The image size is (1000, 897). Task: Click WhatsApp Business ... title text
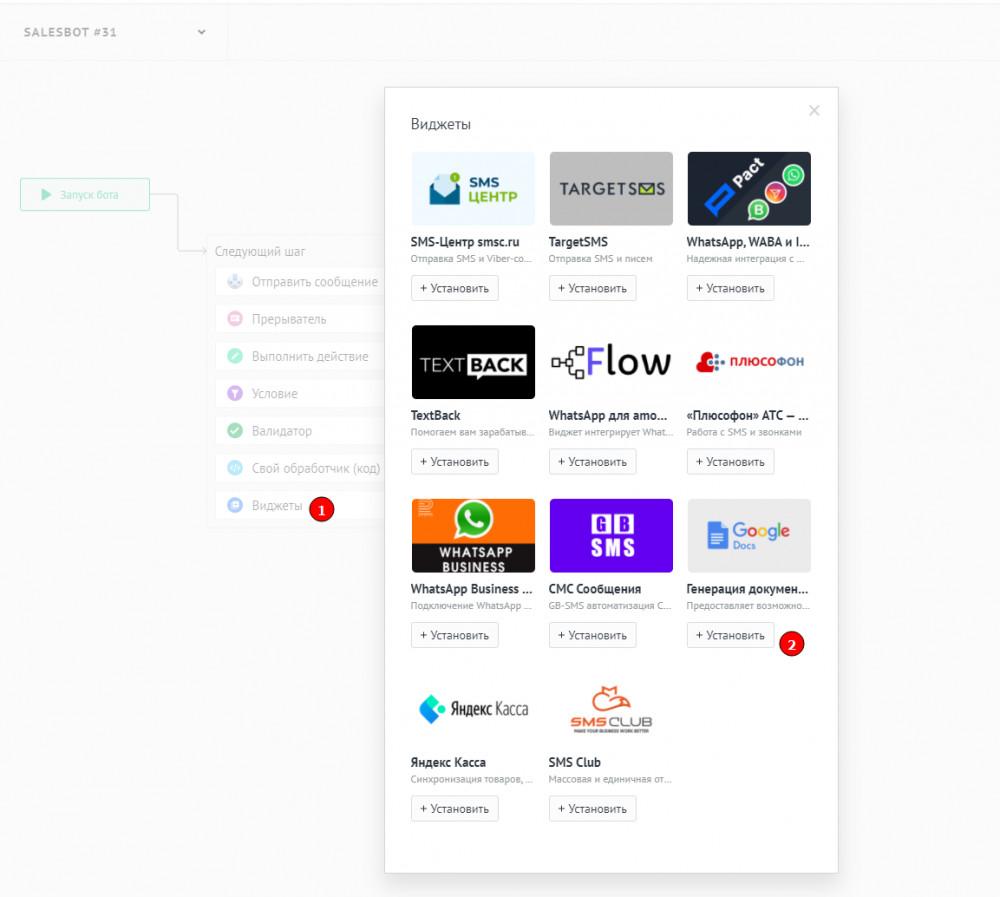pos(471,589)
